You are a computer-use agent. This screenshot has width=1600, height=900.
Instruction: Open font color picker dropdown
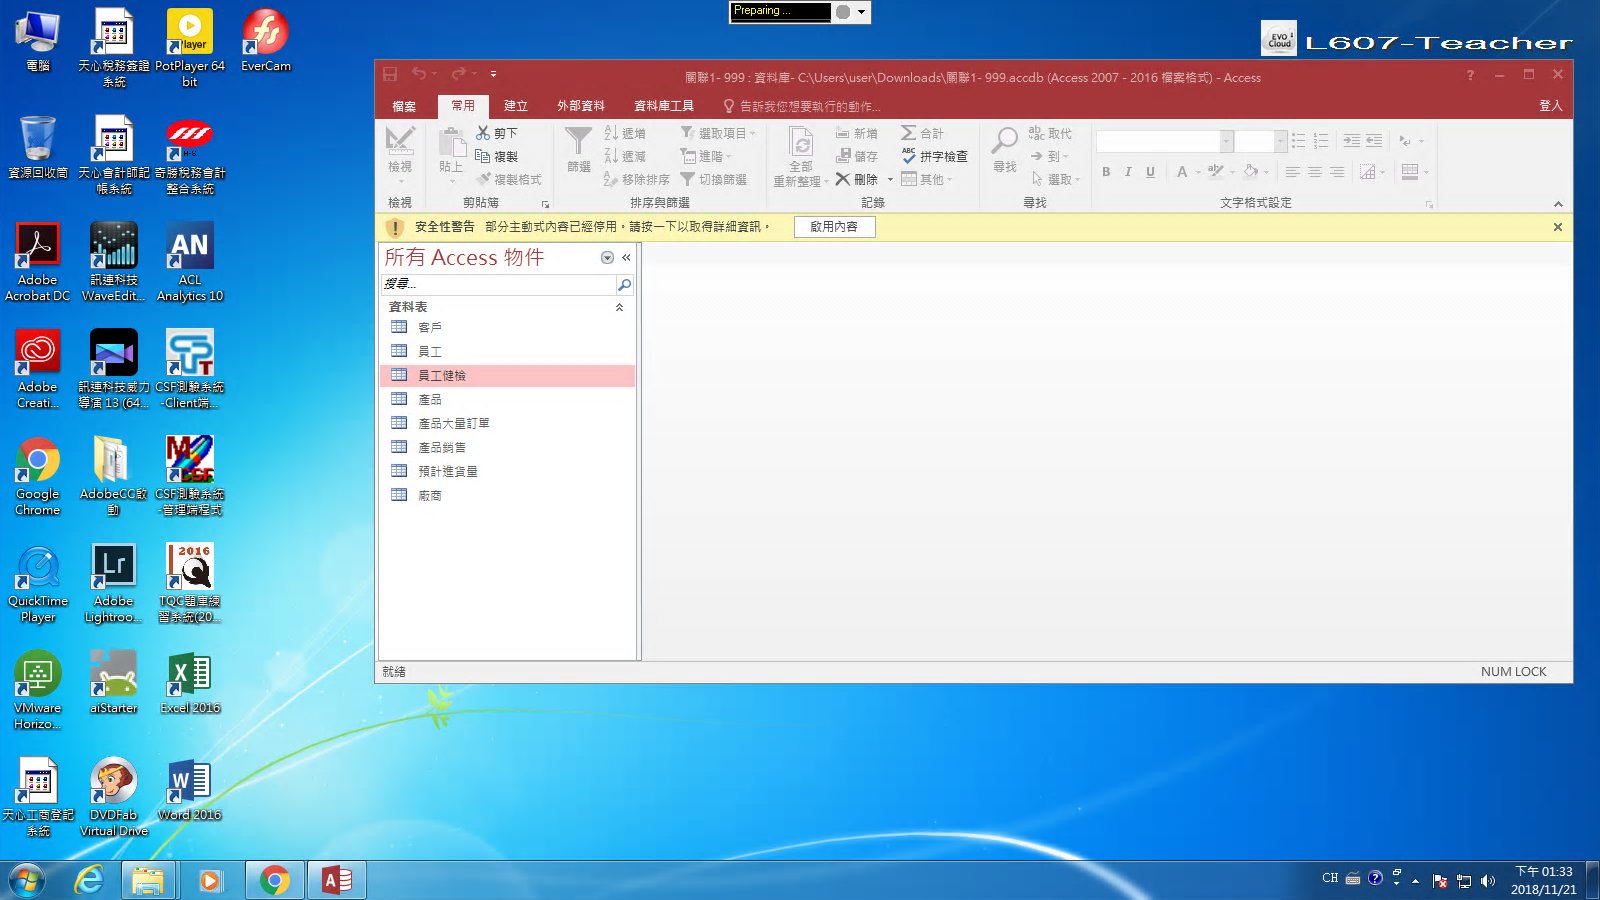[x=1197, y=172]
